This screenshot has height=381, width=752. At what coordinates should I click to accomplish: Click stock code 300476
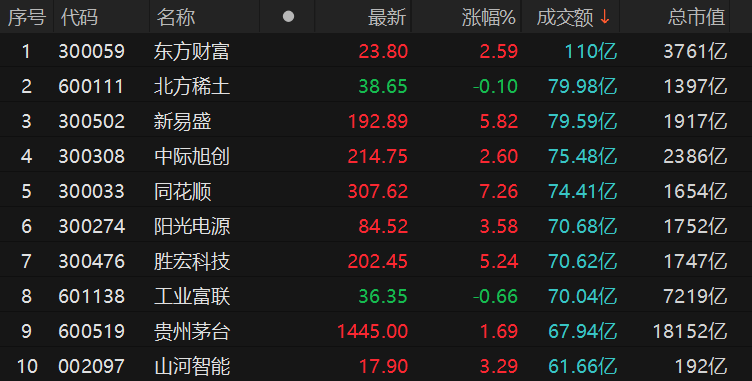[x=92, y=261]
